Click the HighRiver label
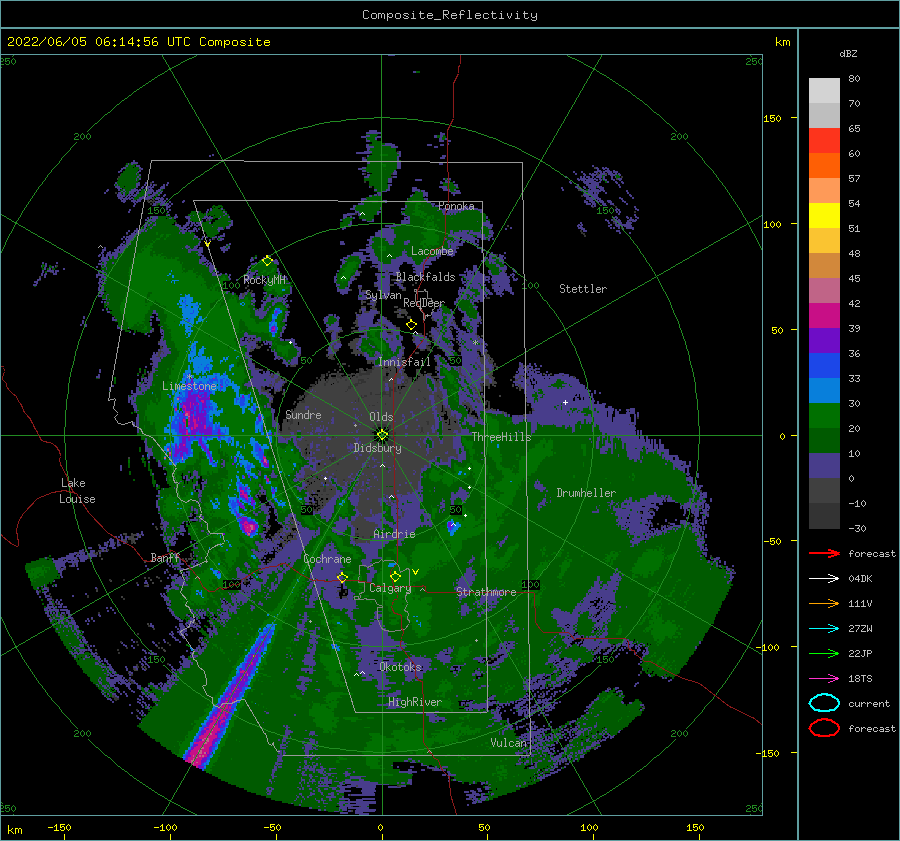This screenshot has height=841, width=900. point(415,702)
